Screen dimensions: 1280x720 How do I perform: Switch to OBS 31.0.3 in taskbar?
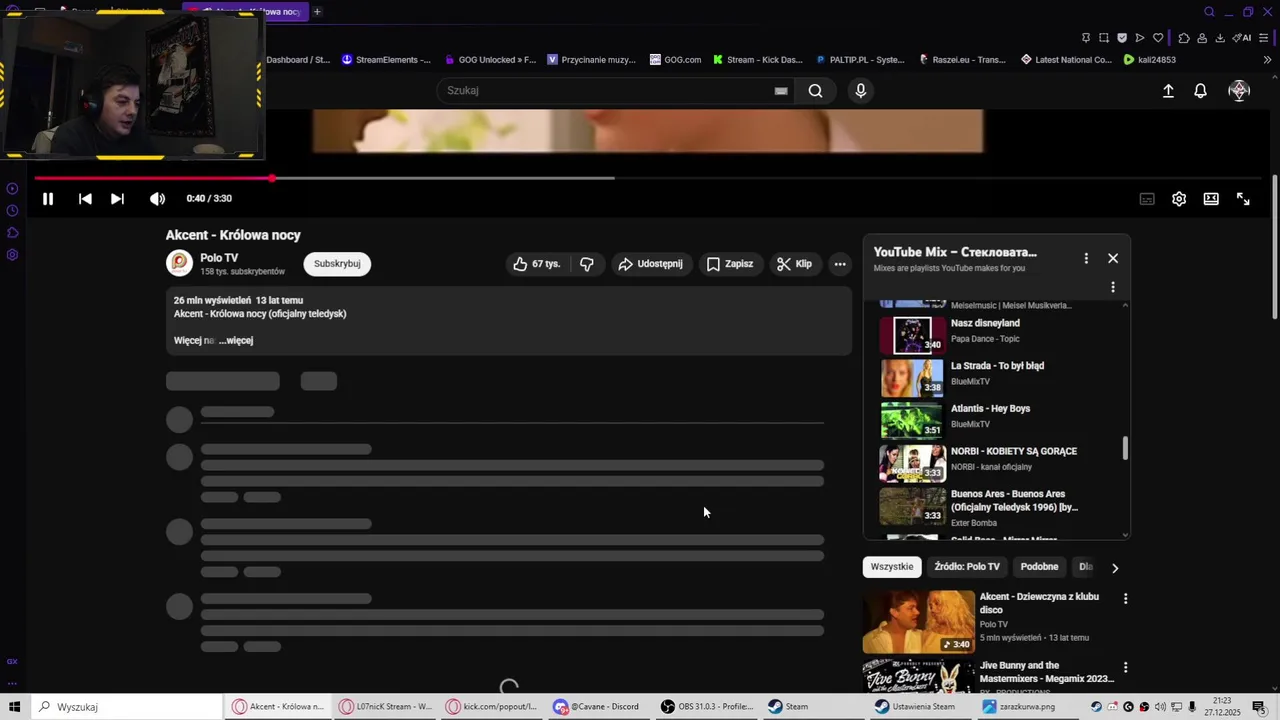(706, 707)
